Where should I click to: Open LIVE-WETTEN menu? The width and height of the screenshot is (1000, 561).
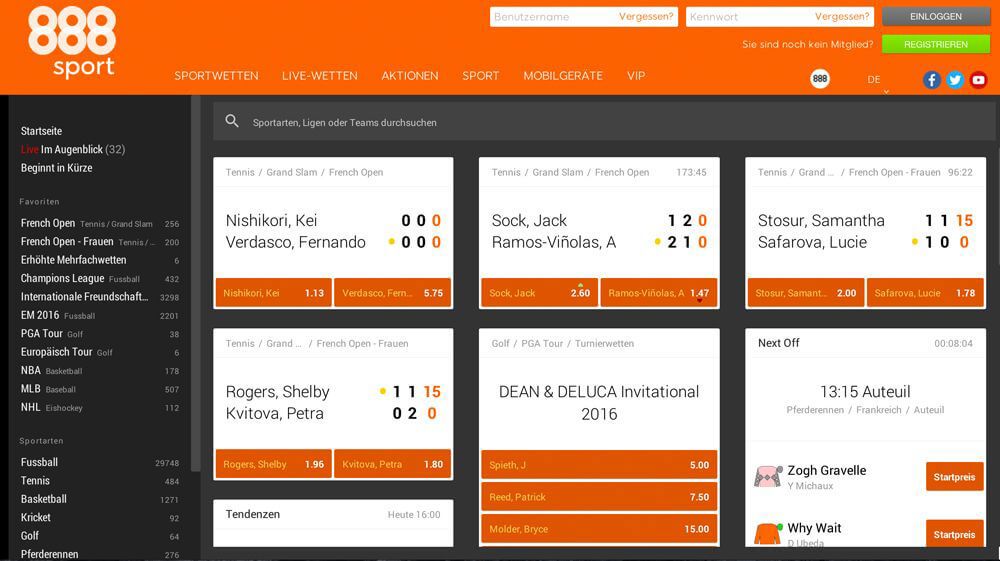coord(320,76)
